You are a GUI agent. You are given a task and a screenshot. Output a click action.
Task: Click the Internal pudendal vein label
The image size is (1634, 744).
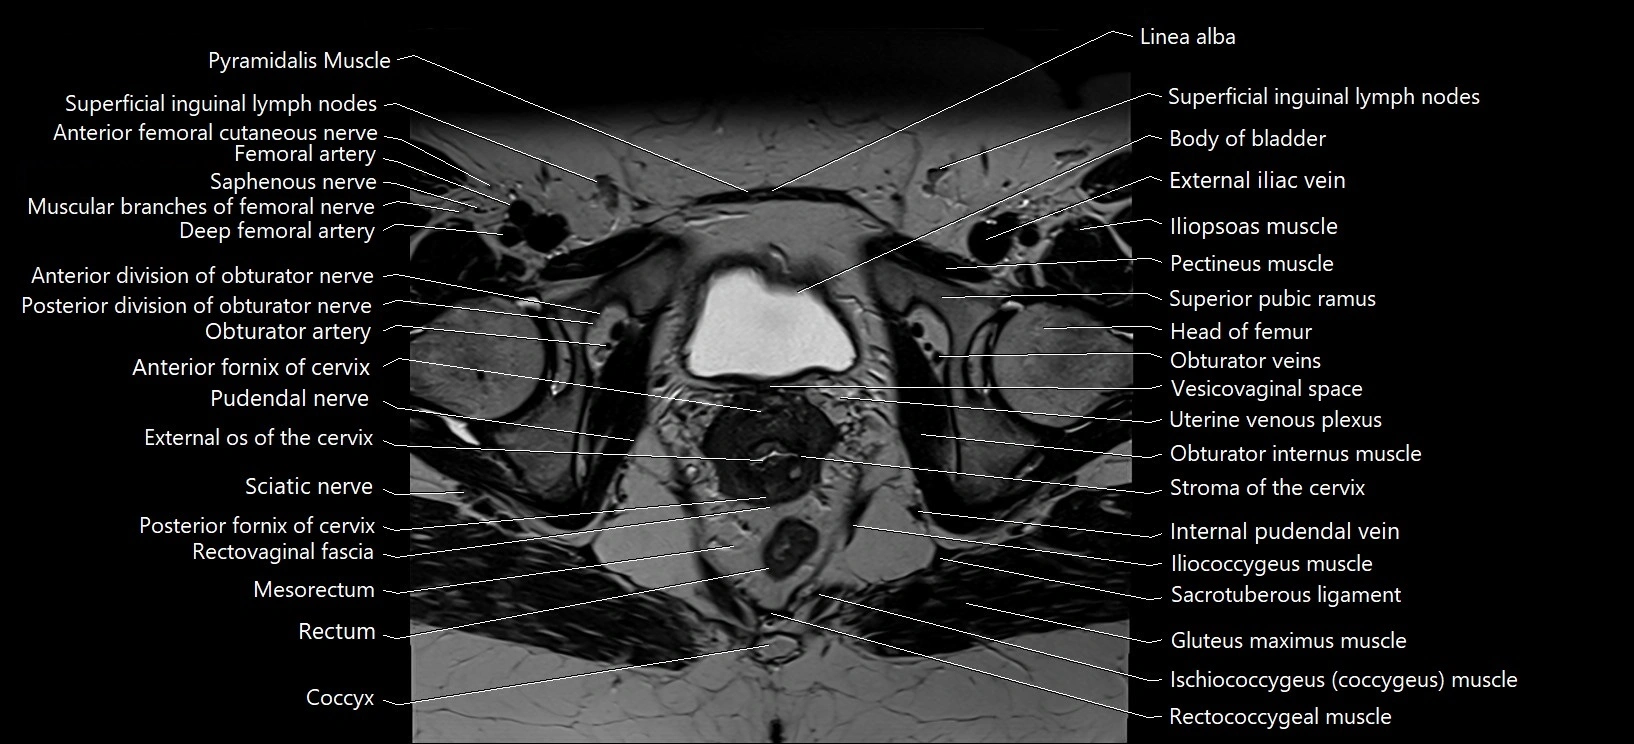[x=1285, y=532]
